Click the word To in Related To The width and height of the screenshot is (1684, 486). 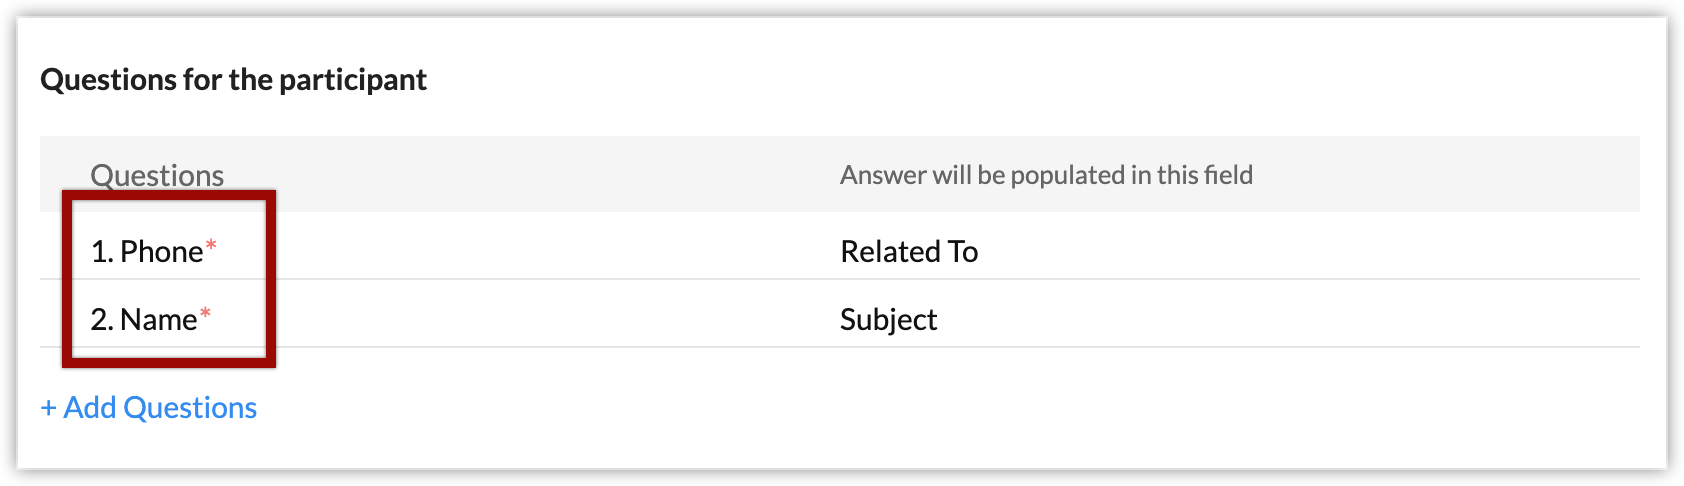pos(963,252)
